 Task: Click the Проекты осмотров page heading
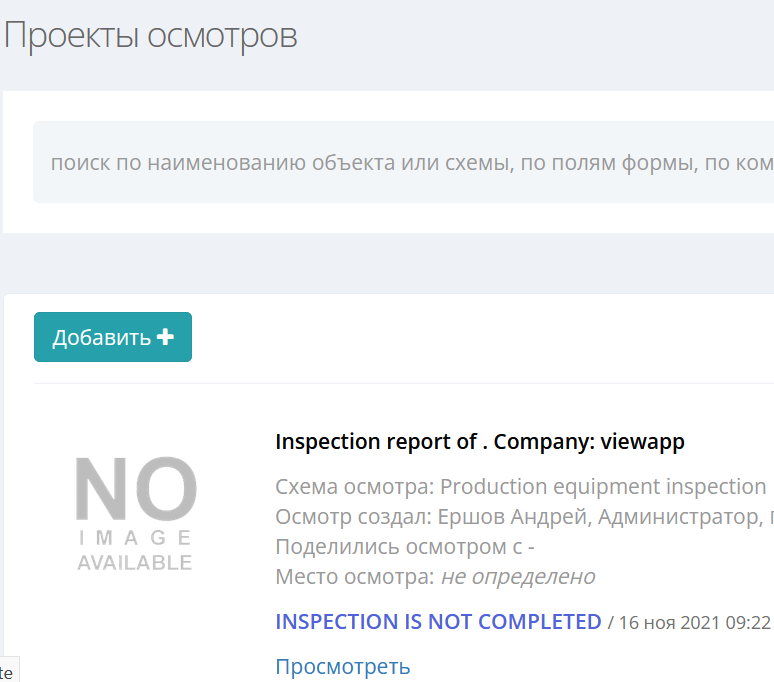point(151,36)
